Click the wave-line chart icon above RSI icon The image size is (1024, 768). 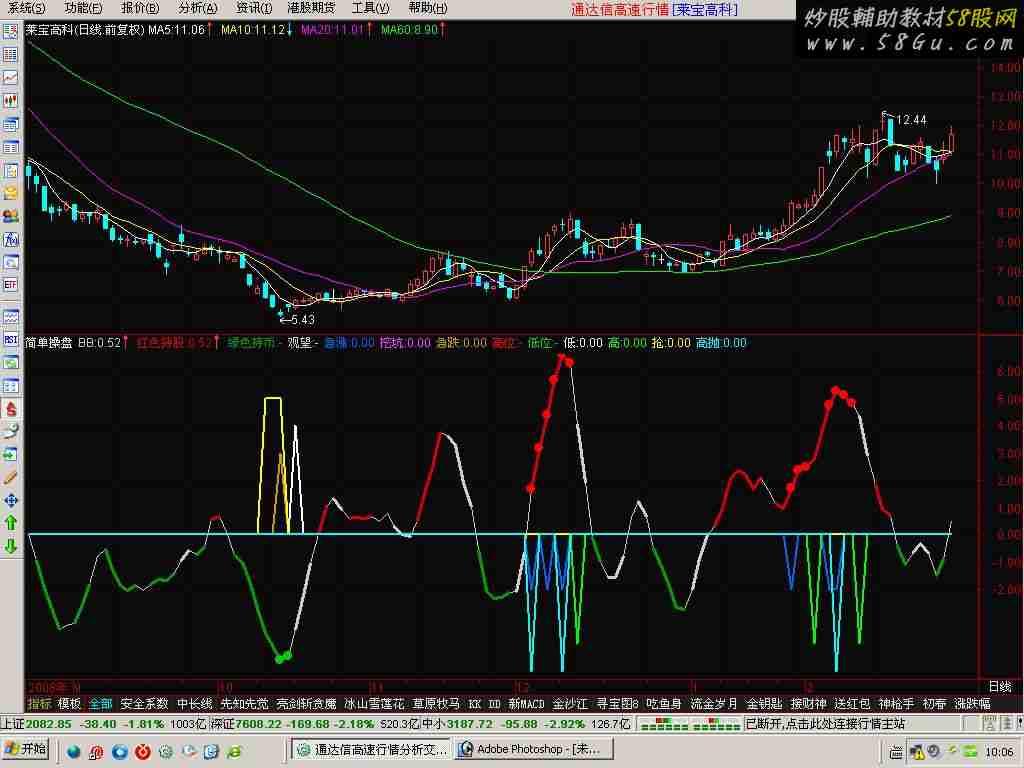pyautogui.click(x=10, y=317)
